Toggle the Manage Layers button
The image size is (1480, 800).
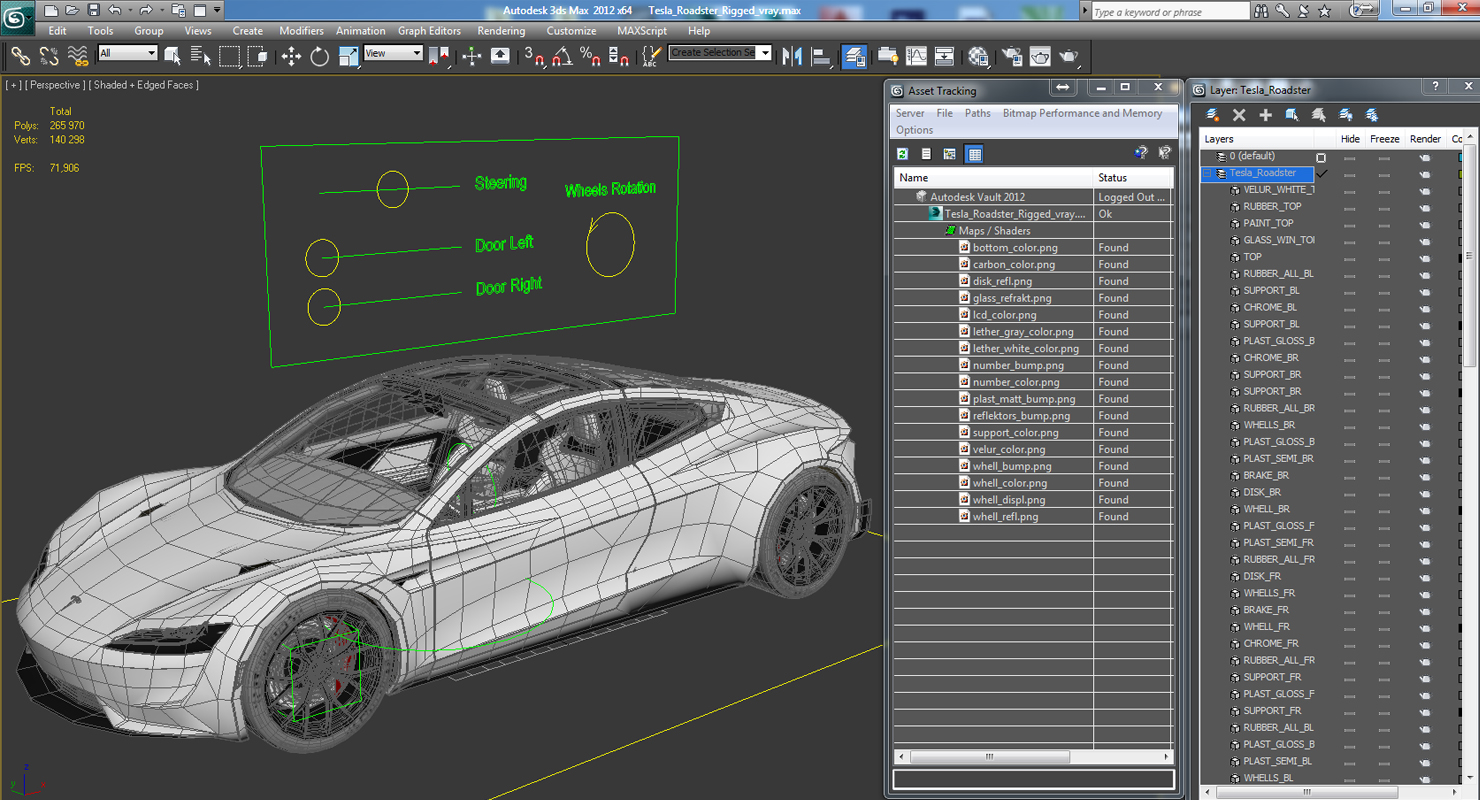(854, 56)
